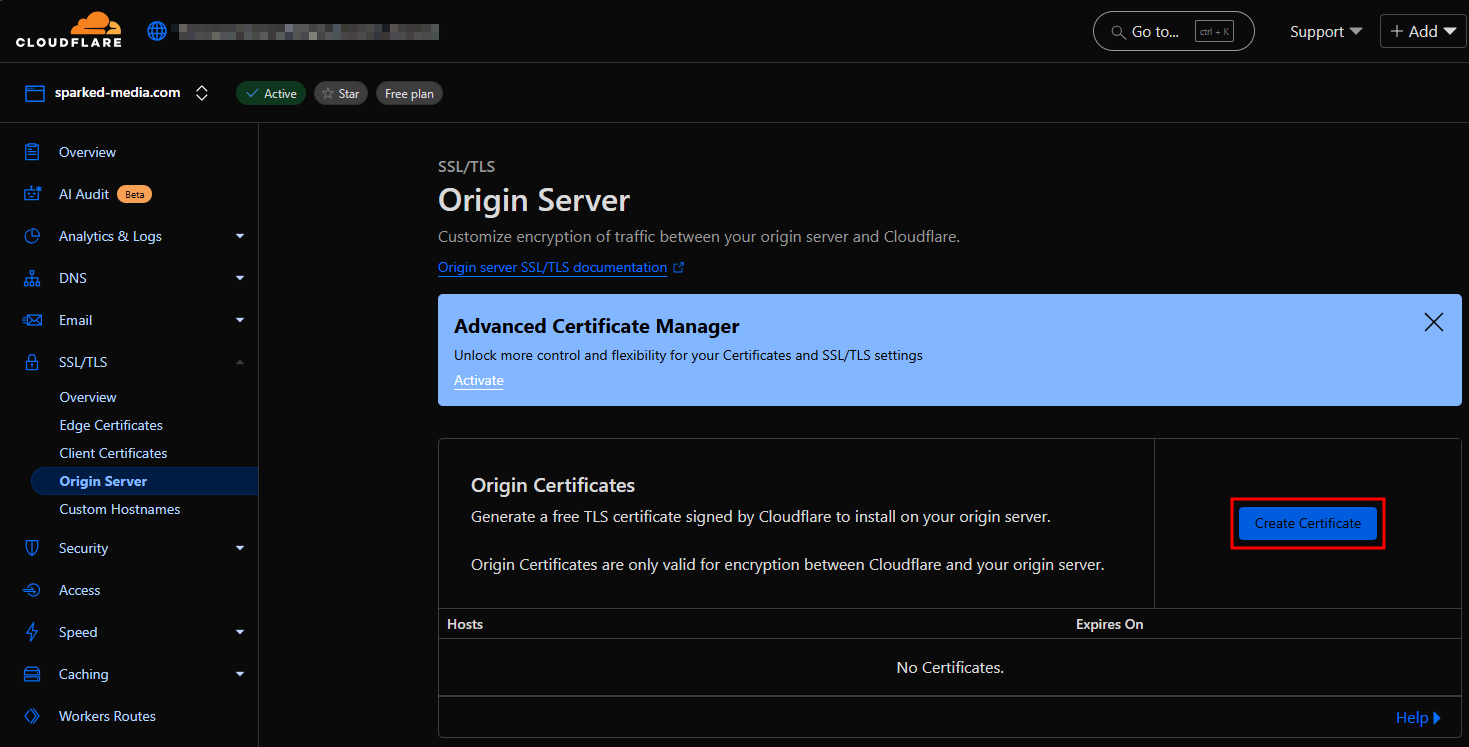
Task: Click Activate in the Advanced Certificate Manager banner
Action: pyautogui.click(x=479, y=381)
